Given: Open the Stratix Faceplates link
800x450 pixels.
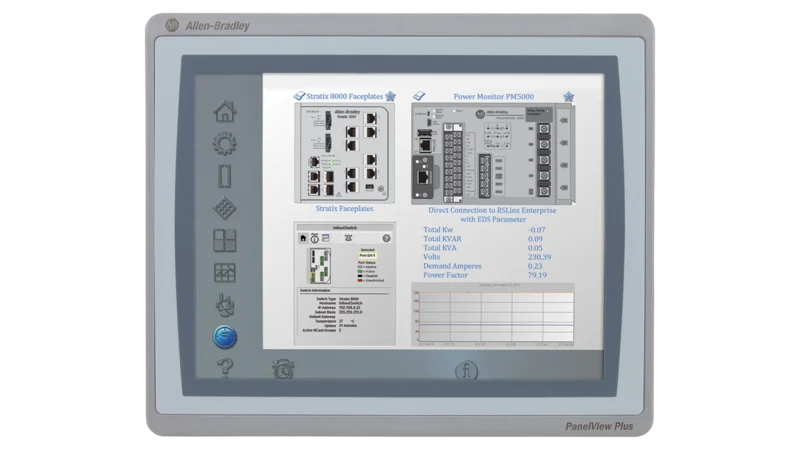Looking at the screenshot, I should pos(344,209).
